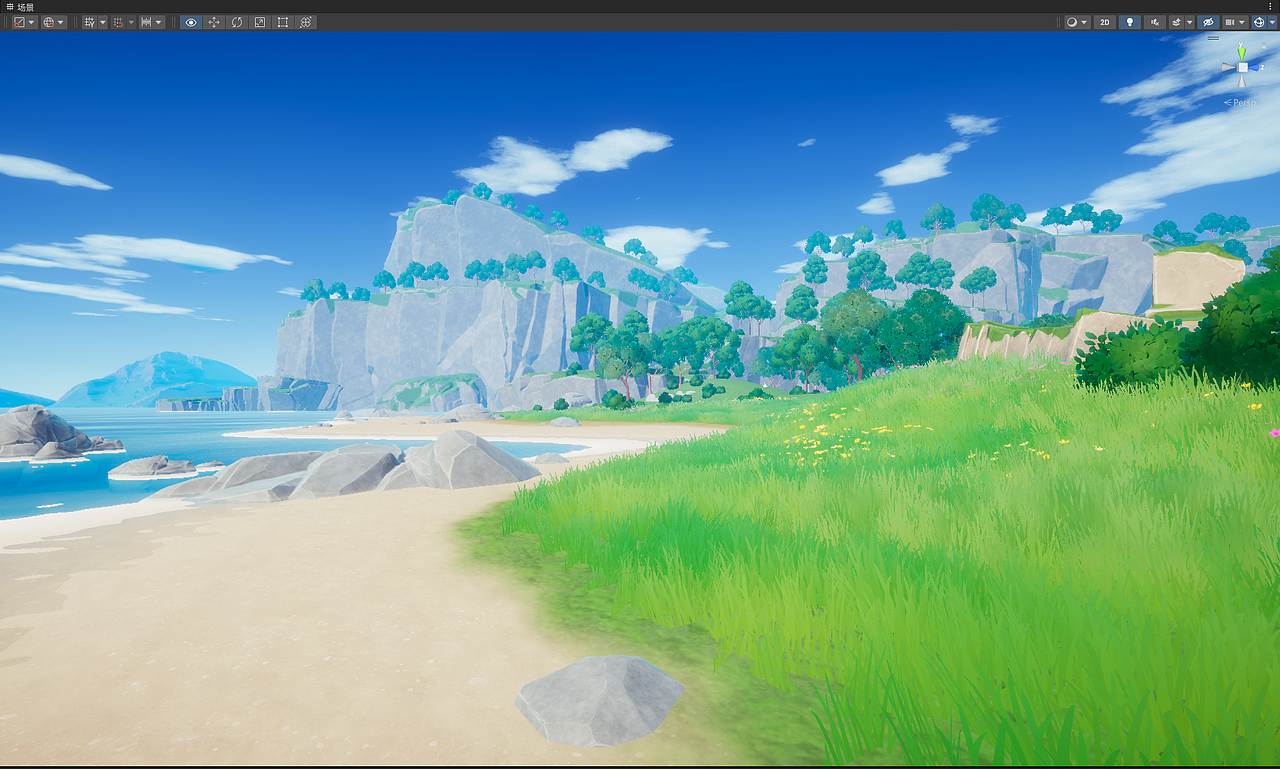Select the 场景 (Scene) tab
The width and height of the screenshot is (1280, 769).
point(20,6)
